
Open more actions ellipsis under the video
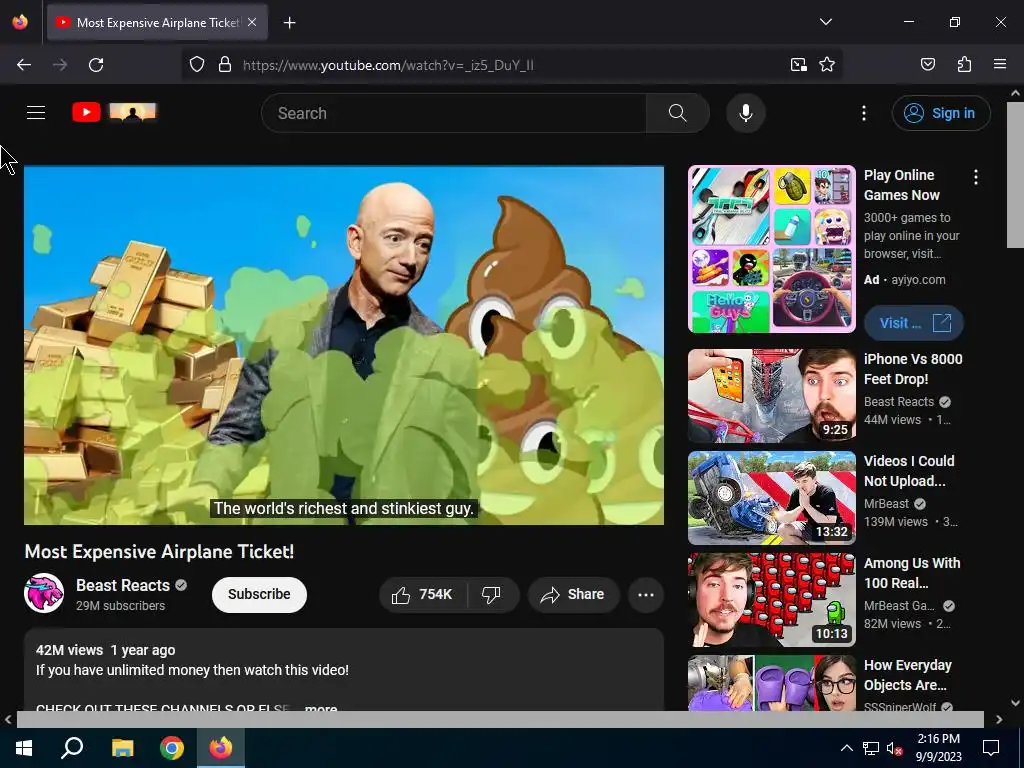(x=645, y=594)
